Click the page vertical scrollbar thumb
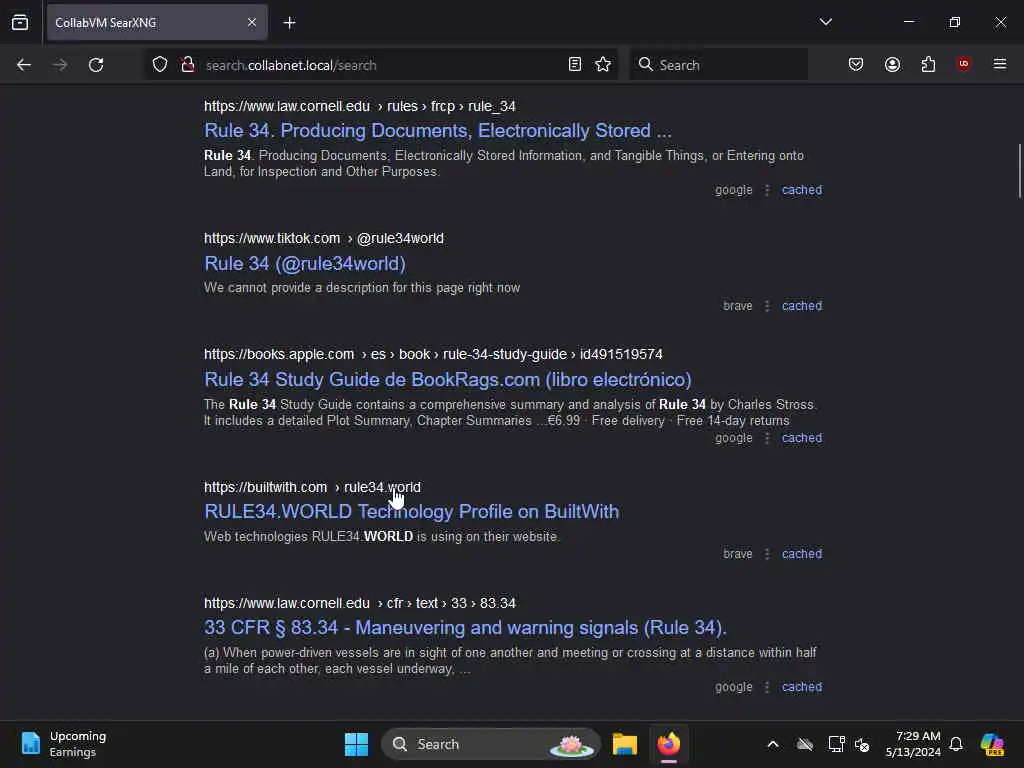1024x768 pixels. [x=1019, y=171]
